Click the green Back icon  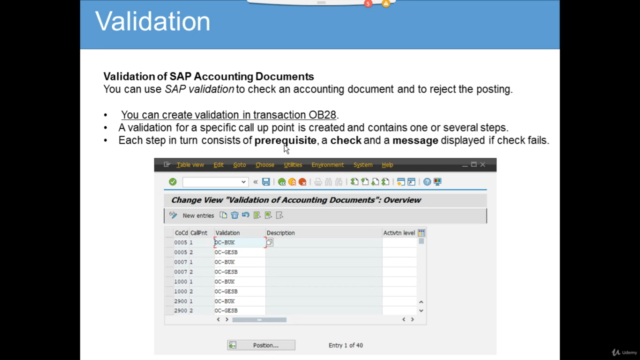(x=282, y=182)
